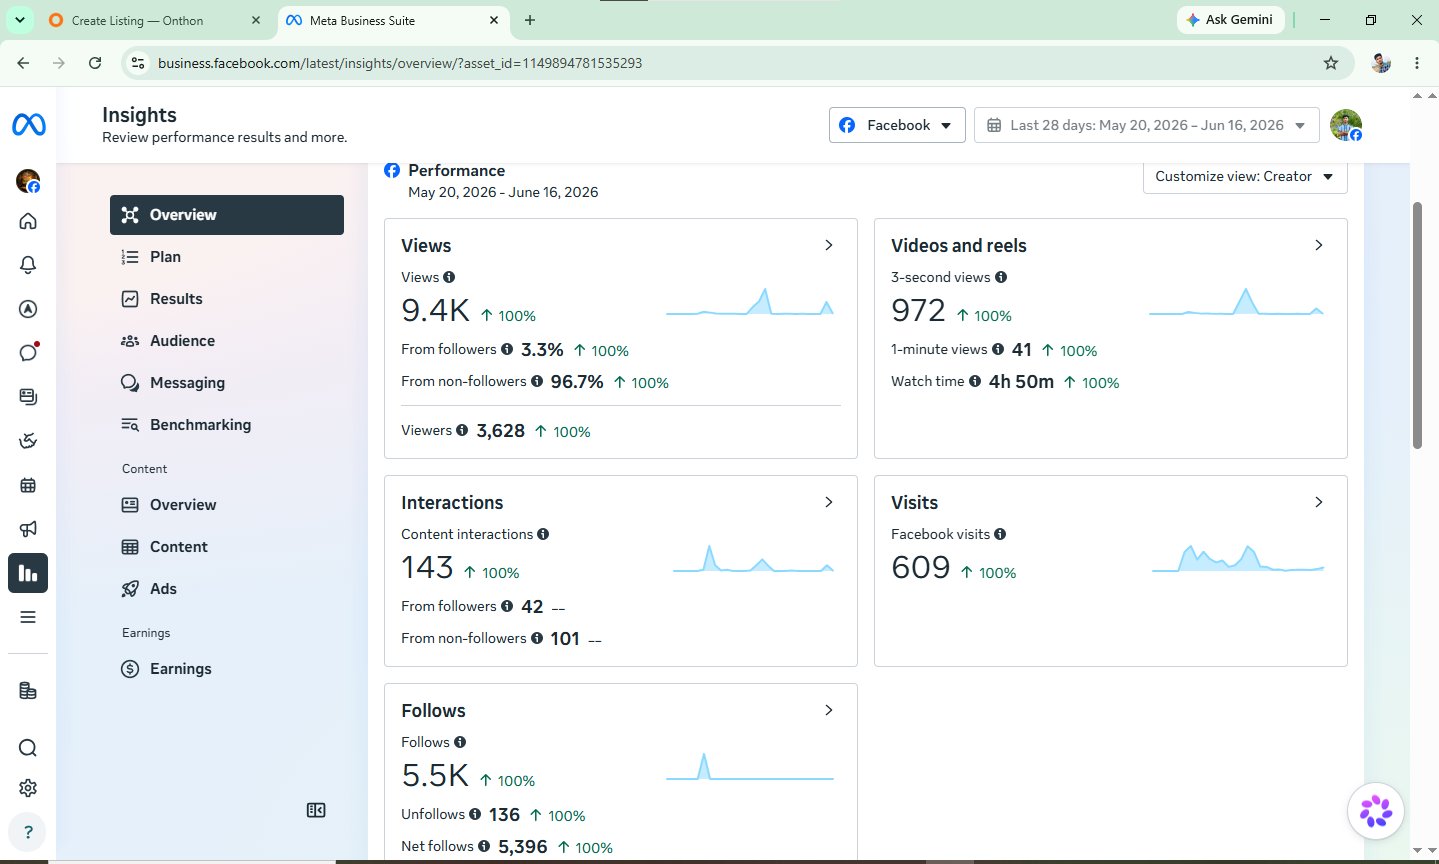Click info icon beside Facebook visits

coord(1000,534)
